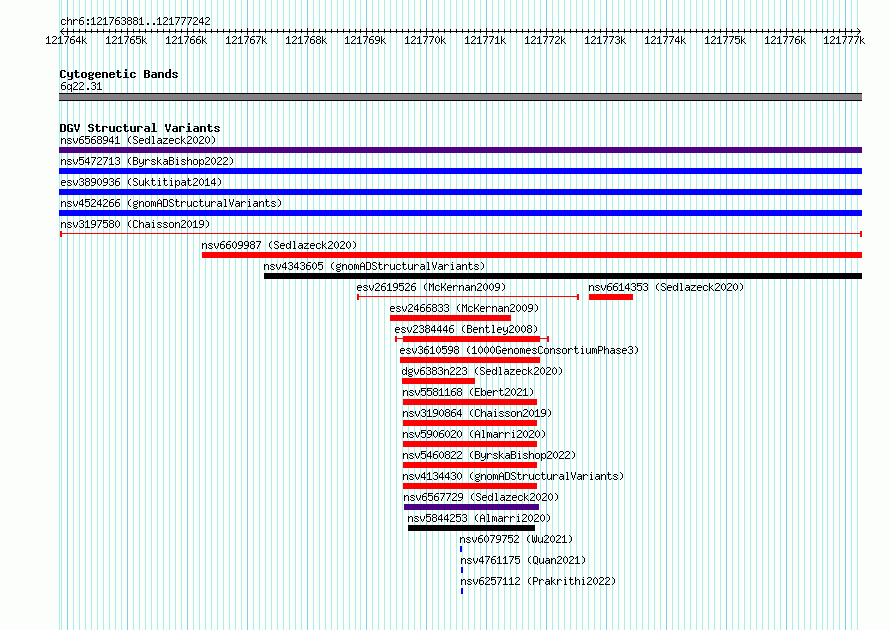Click the short red bar under nsv6614353

tap(611, 297)
